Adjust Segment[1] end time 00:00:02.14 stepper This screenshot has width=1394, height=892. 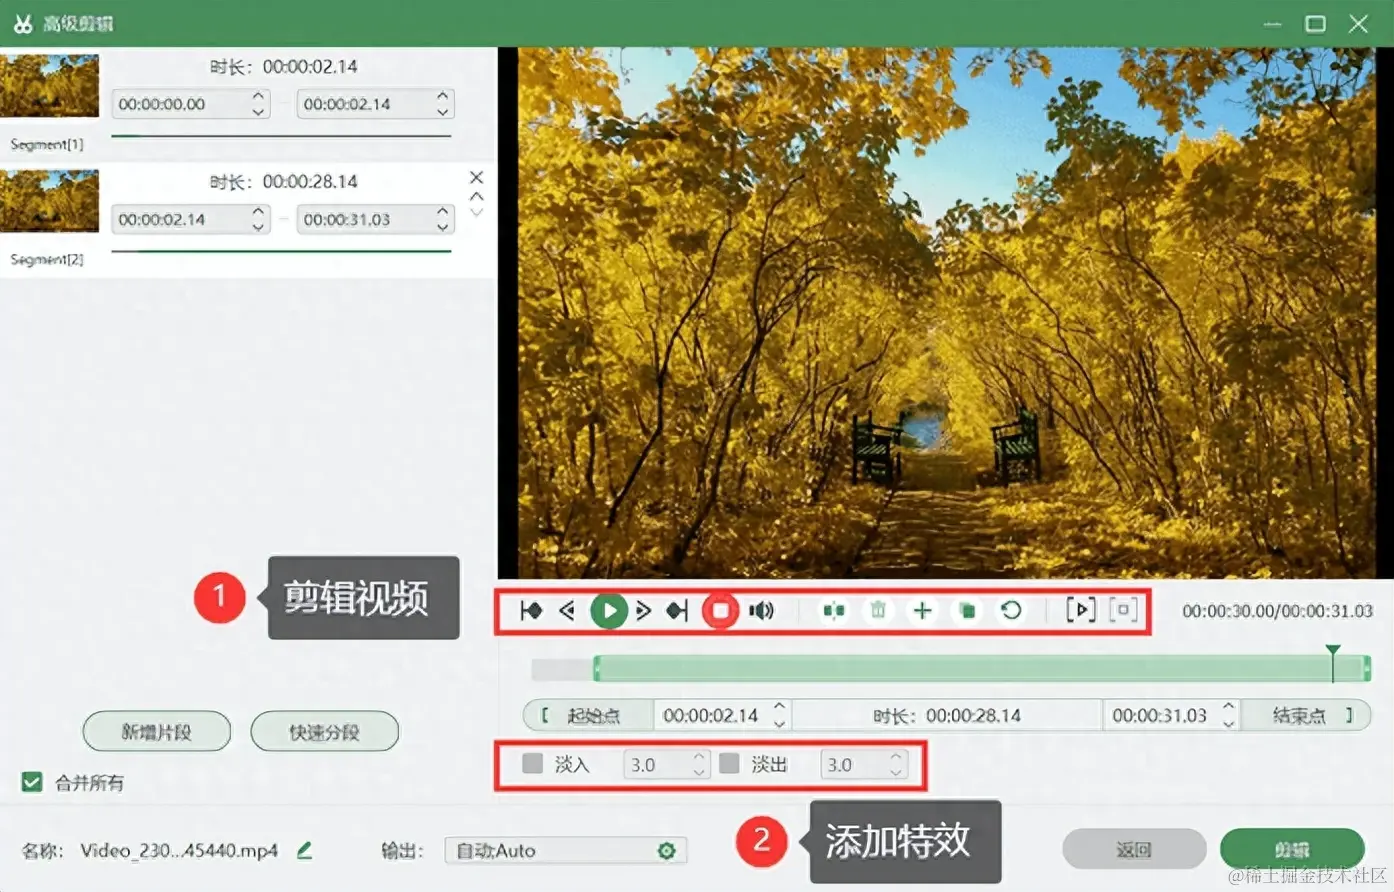pos(443,104)
